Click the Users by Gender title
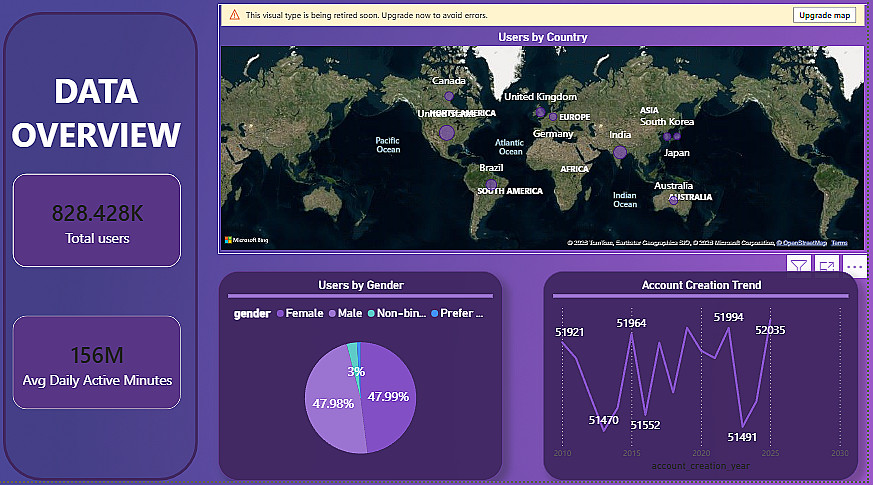This screenshot has height=485, width=873. (361, 285)
